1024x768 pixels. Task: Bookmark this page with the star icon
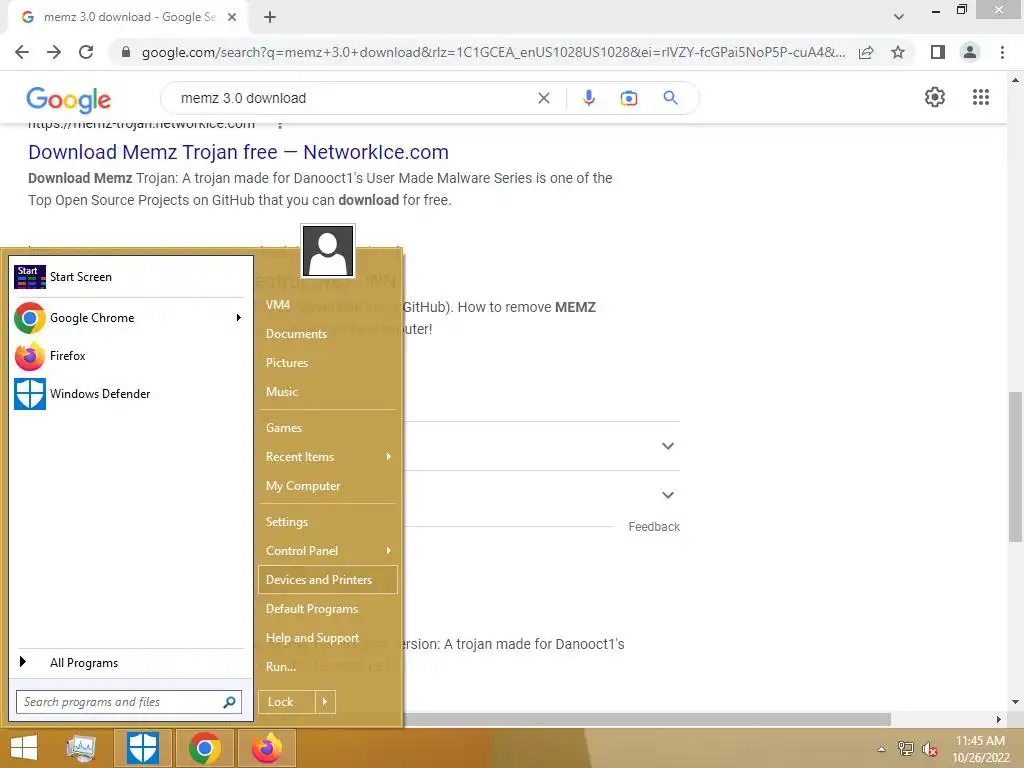(898, 52)
